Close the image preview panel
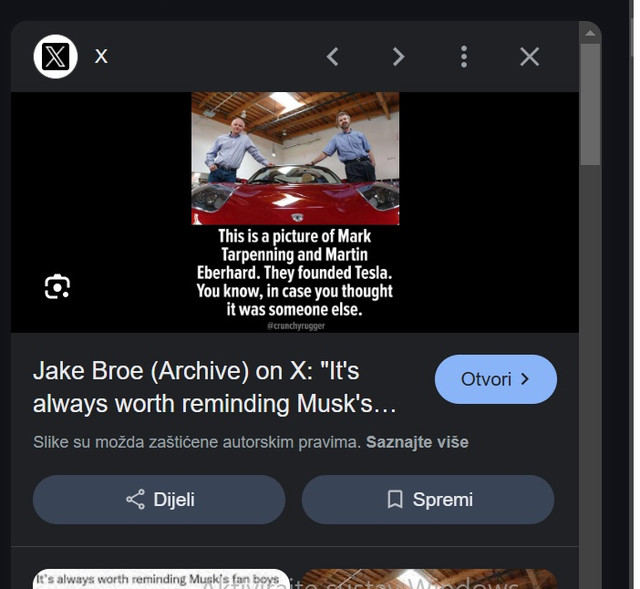 [529, 56]
